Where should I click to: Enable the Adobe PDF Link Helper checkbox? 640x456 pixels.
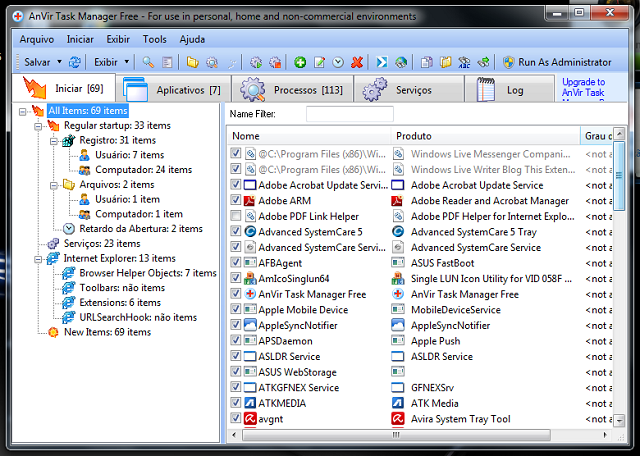click(x=236, y=216)
